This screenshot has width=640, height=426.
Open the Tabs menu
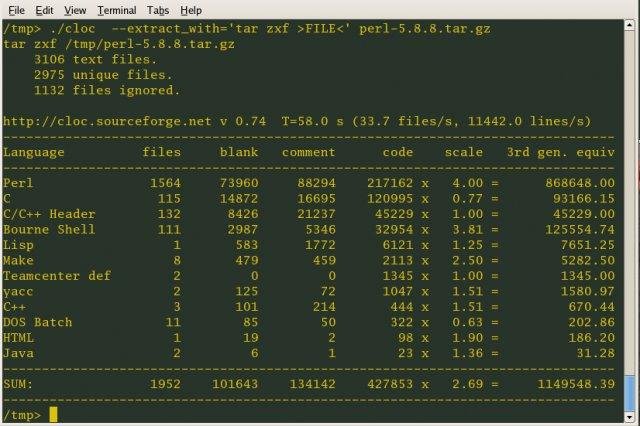[158, 10]
